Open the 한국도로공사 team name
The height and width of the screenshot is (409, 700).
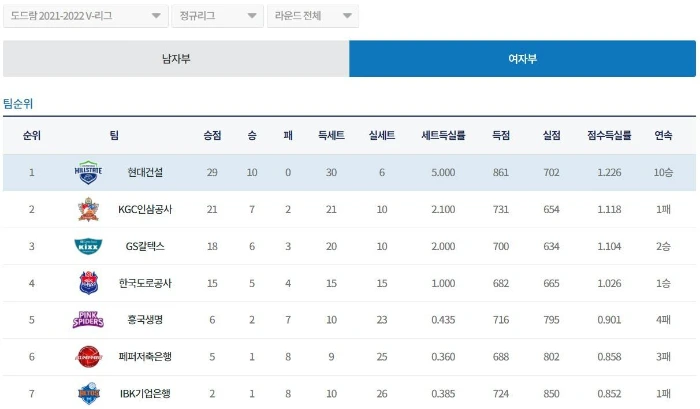click(x=145, y=283)
